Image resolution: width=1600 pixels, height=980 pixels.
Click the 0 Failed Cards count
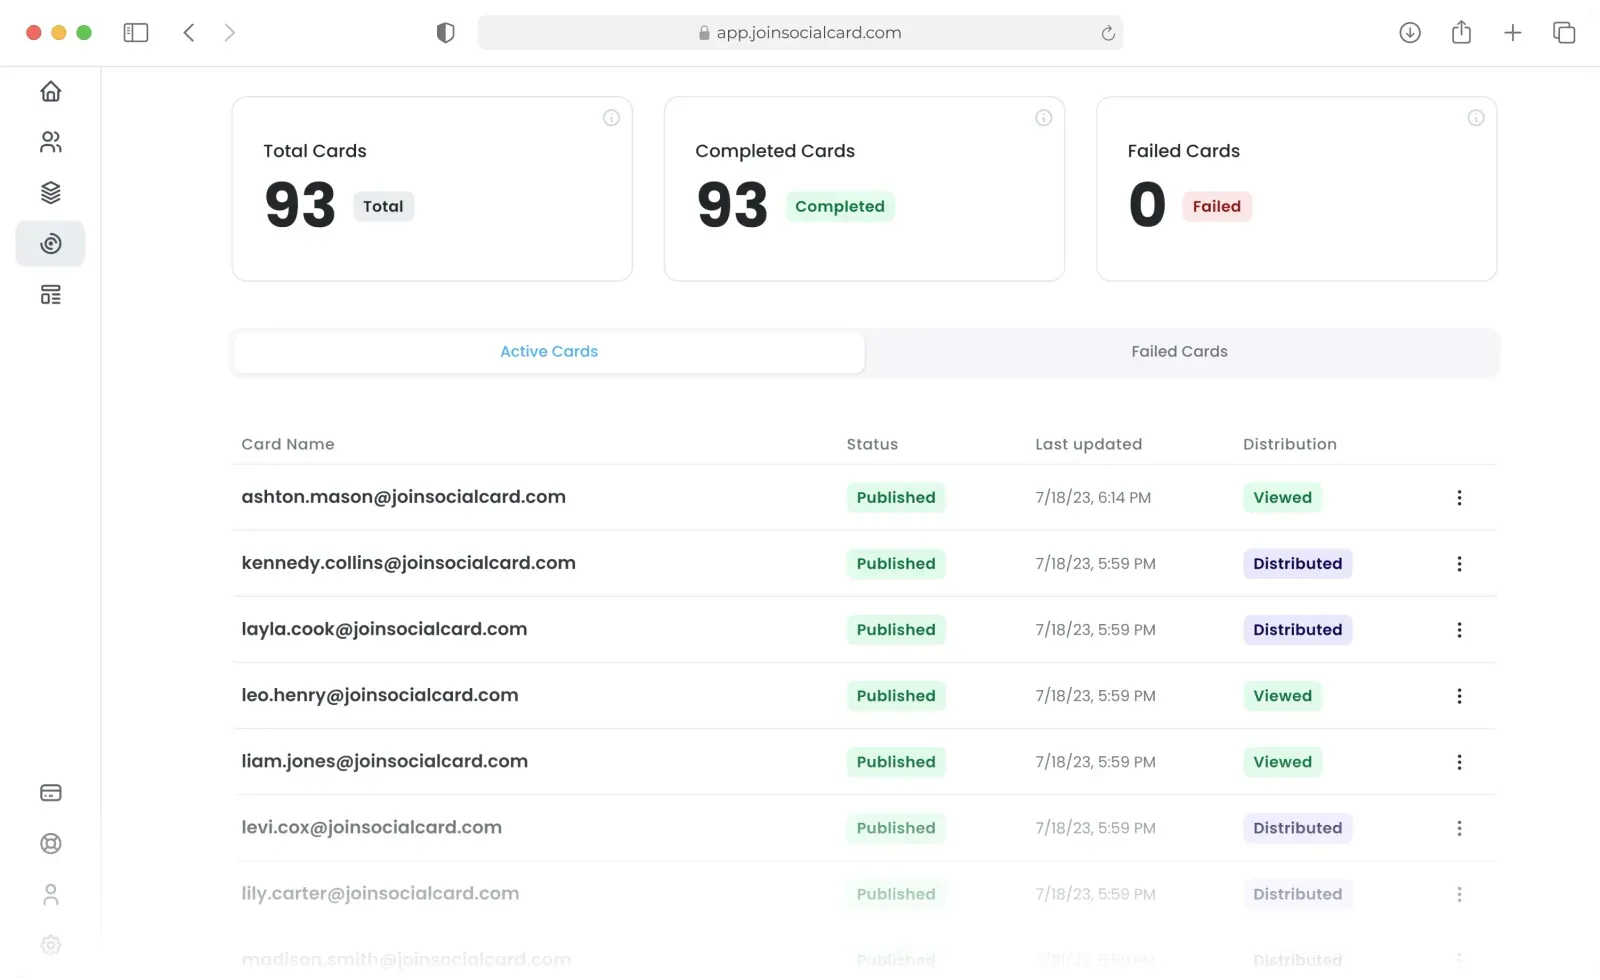click(x=1147, y=205)
